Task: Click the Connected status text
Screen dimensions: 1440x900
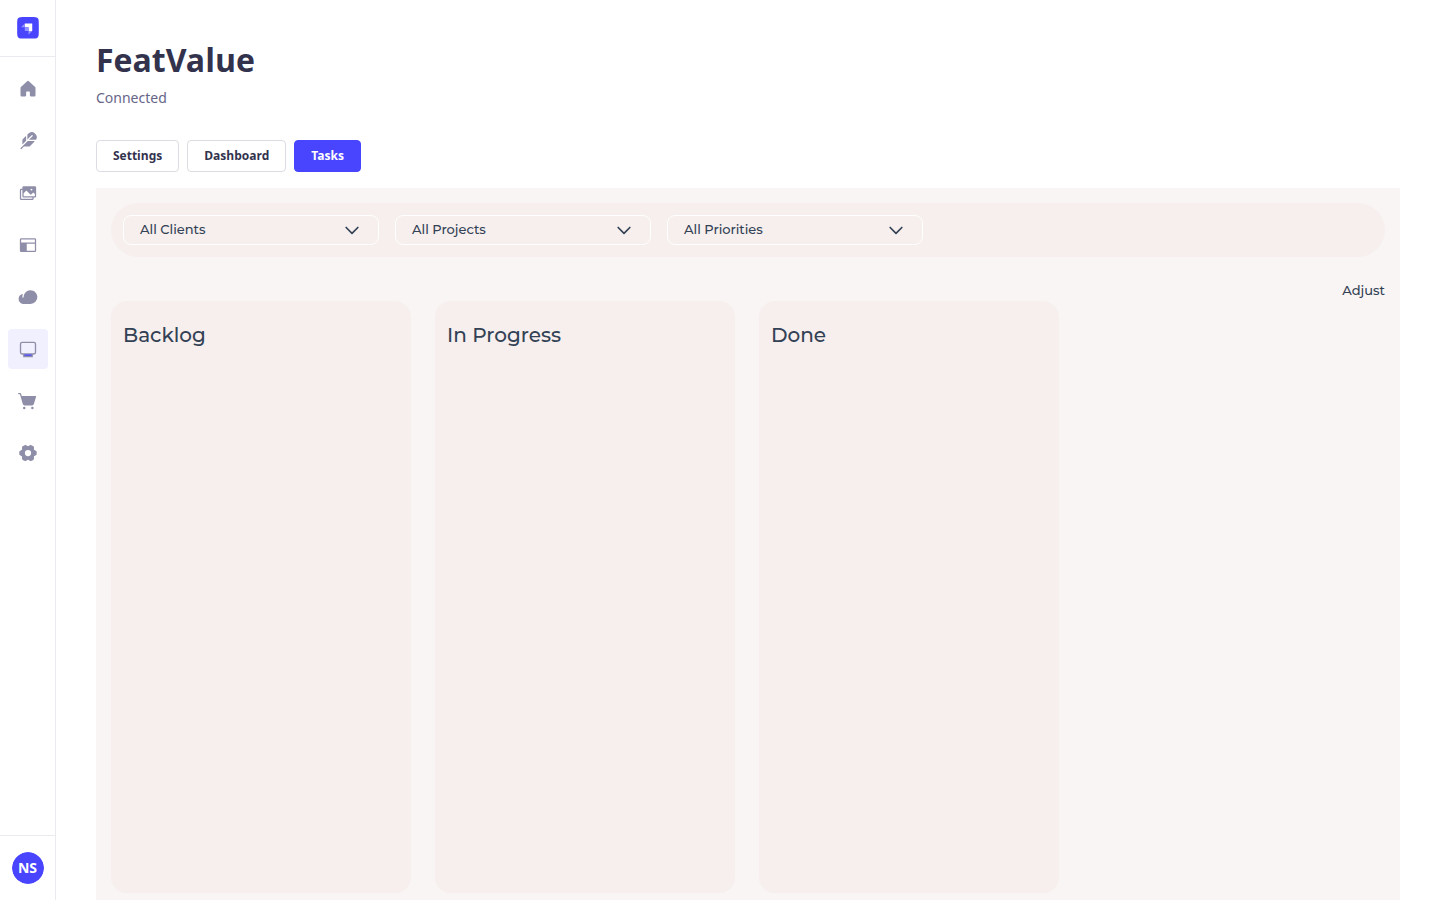Action: 131,98
